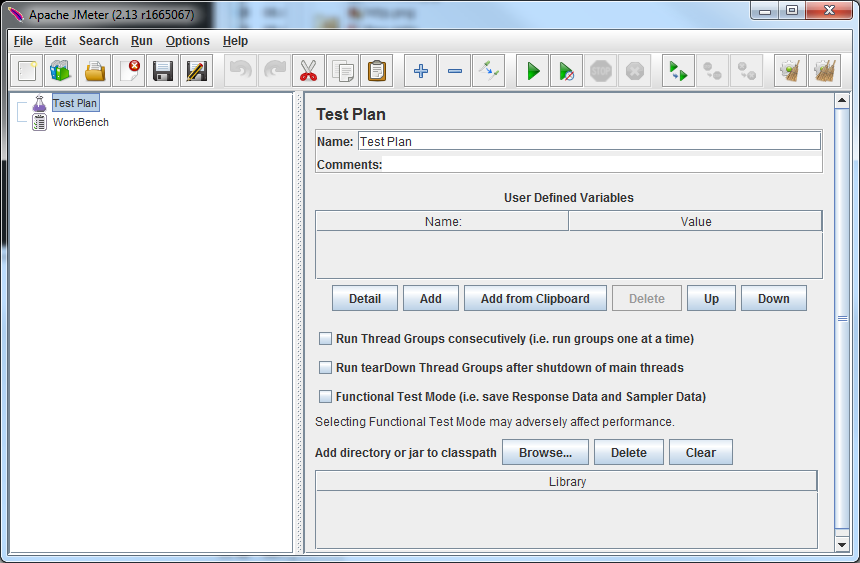Click the Up button
The width and height of the screenshot is (860, 563).
click(711, 299)
